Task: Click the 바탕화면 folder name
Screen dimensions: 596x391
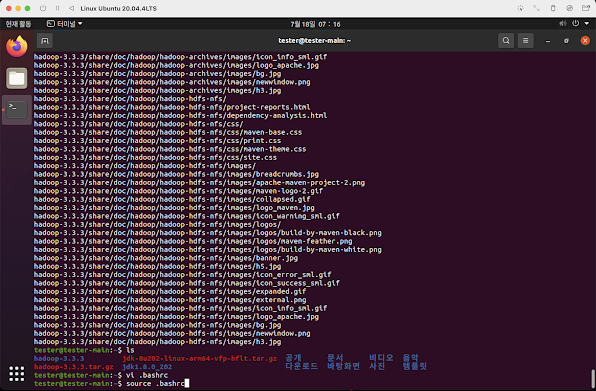Action: pyautogui.click(x=344, y=366)
